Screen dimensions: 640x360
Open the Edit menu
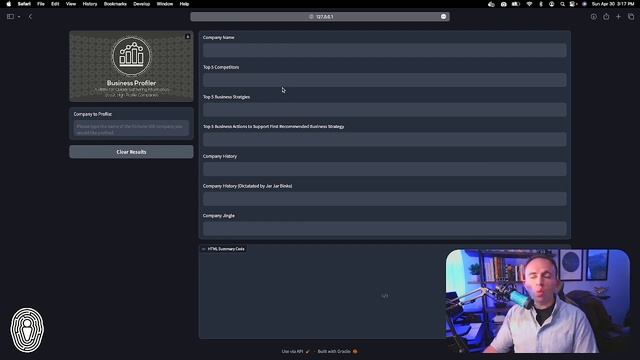(x=55, y=4)
